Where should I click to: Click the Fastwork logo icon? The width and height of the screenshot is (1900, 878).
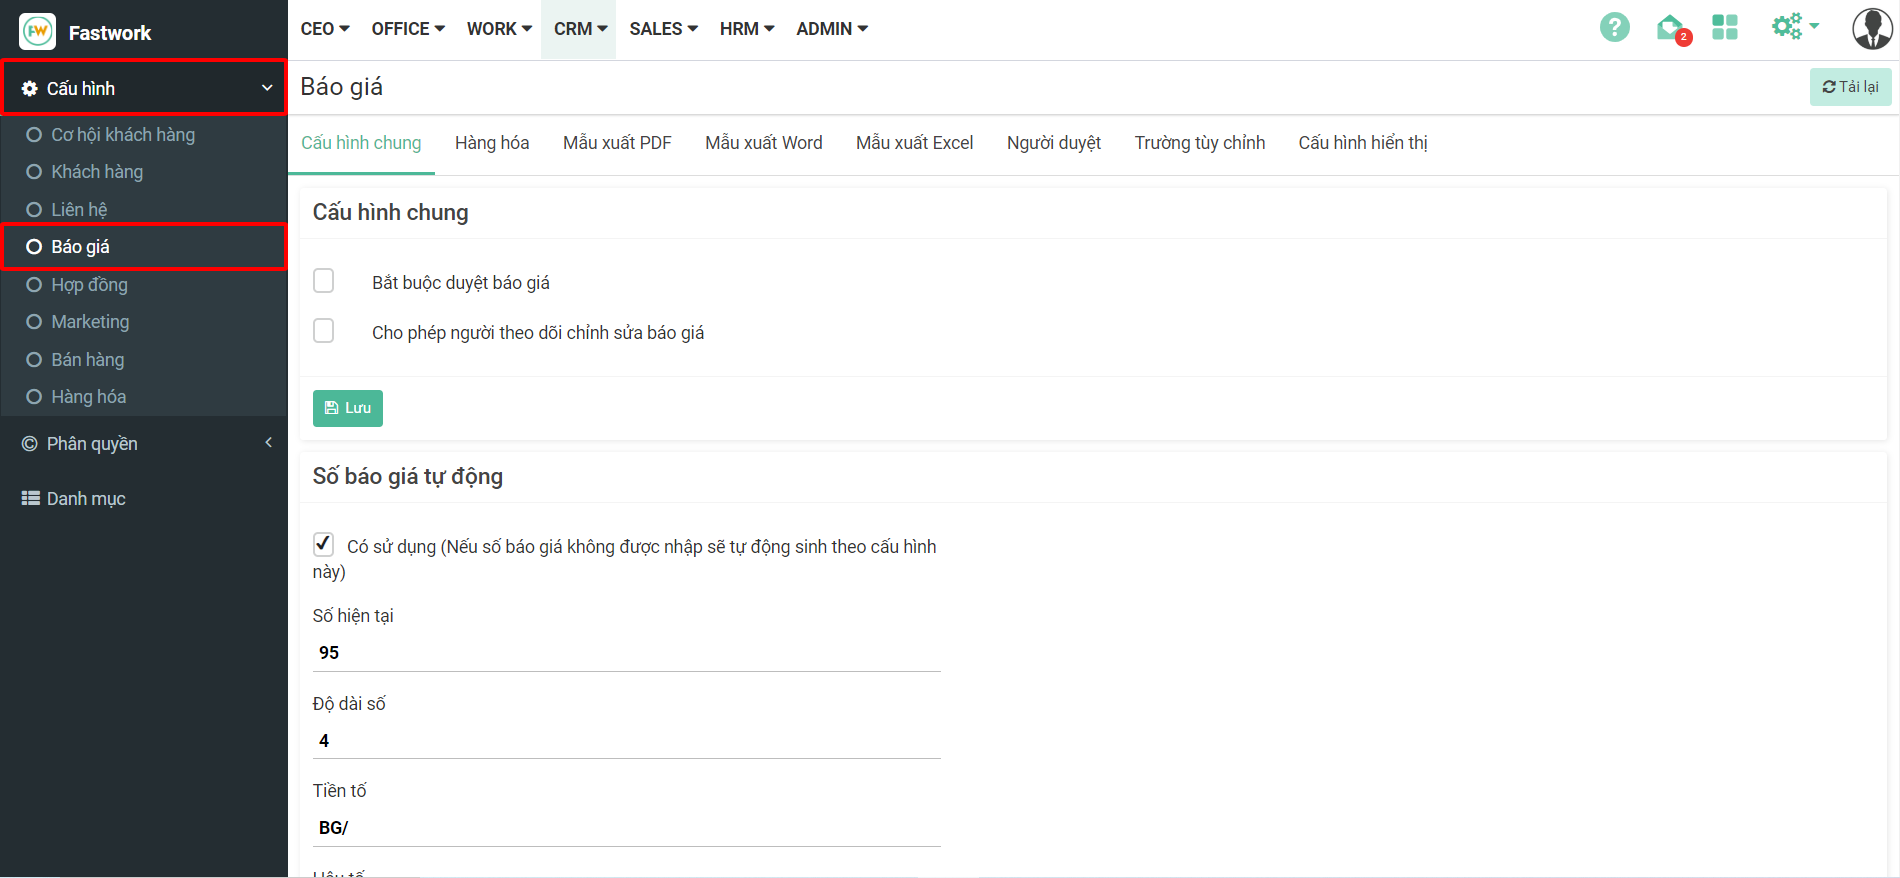tap(38, 32)
